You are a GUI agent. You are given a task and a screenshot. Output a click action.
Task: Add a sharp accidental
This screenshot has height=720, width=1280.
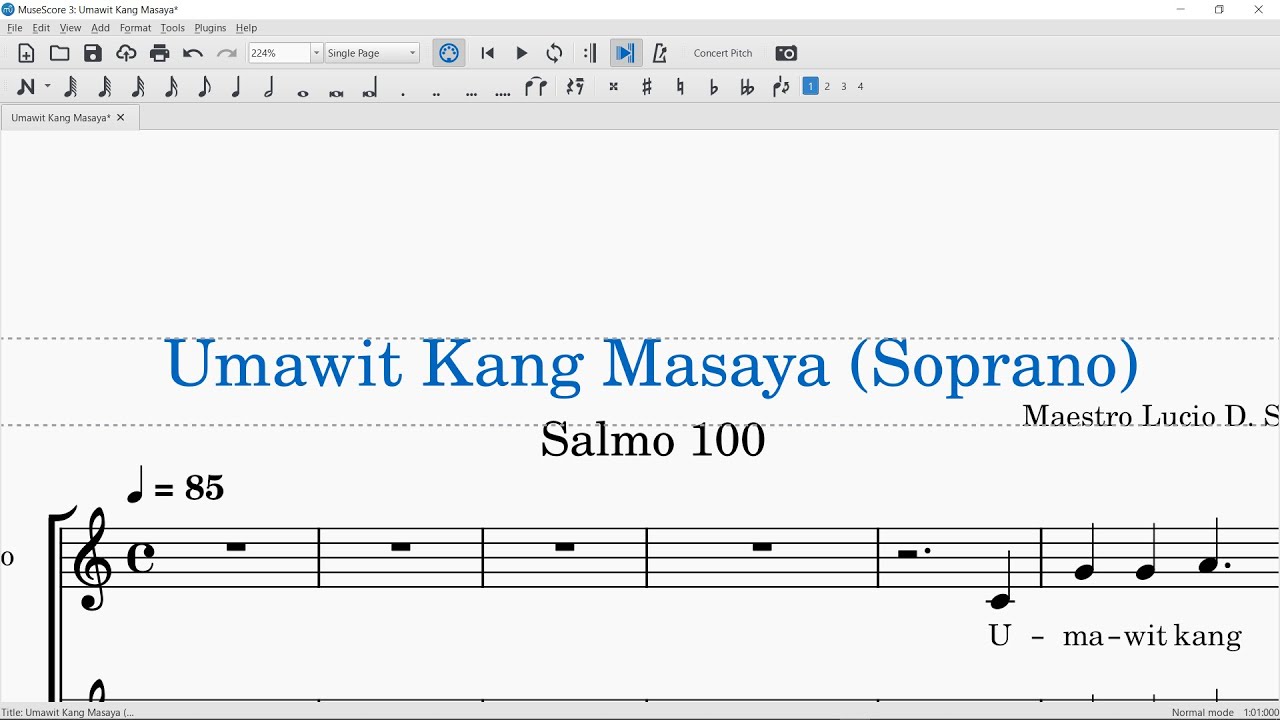coord(647,87)
